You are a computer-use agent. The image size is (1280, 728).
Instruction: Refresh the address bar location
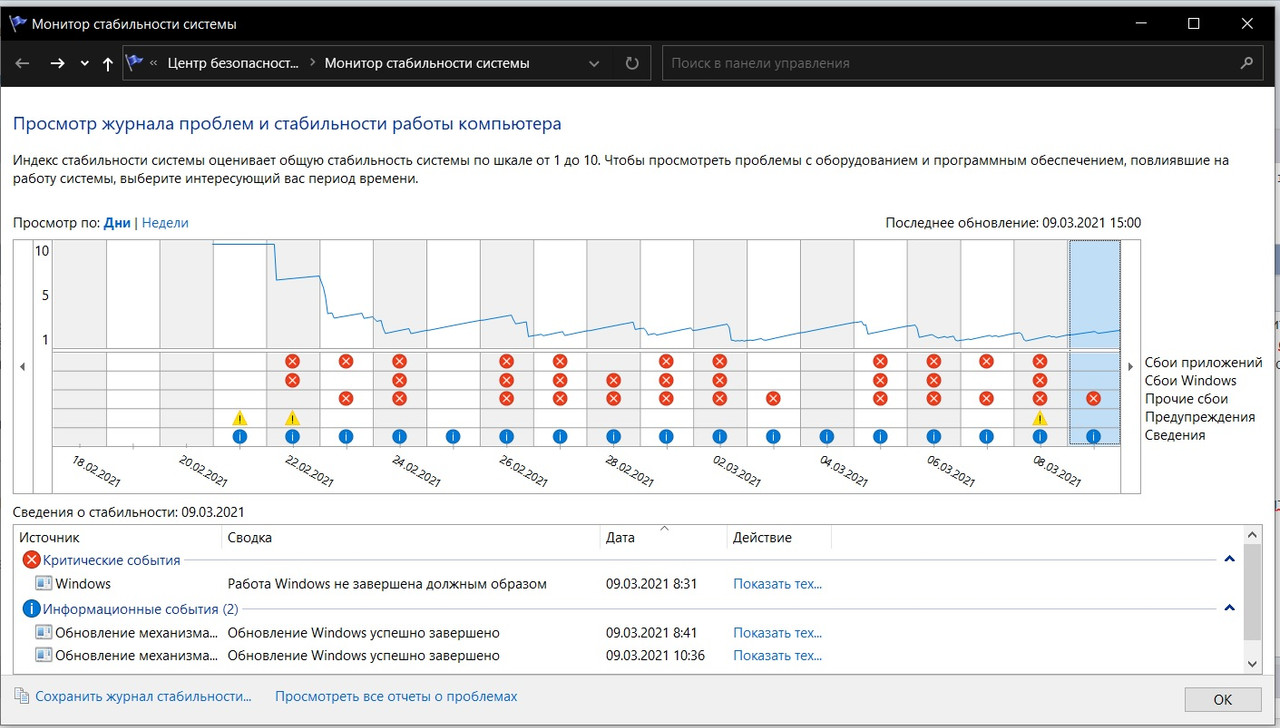[x=632, y=63]
